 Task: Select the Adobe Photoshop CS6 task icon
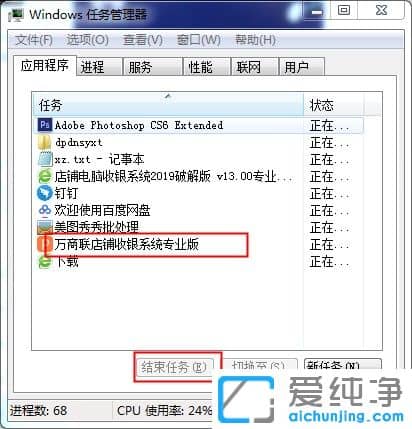[45, 125]
